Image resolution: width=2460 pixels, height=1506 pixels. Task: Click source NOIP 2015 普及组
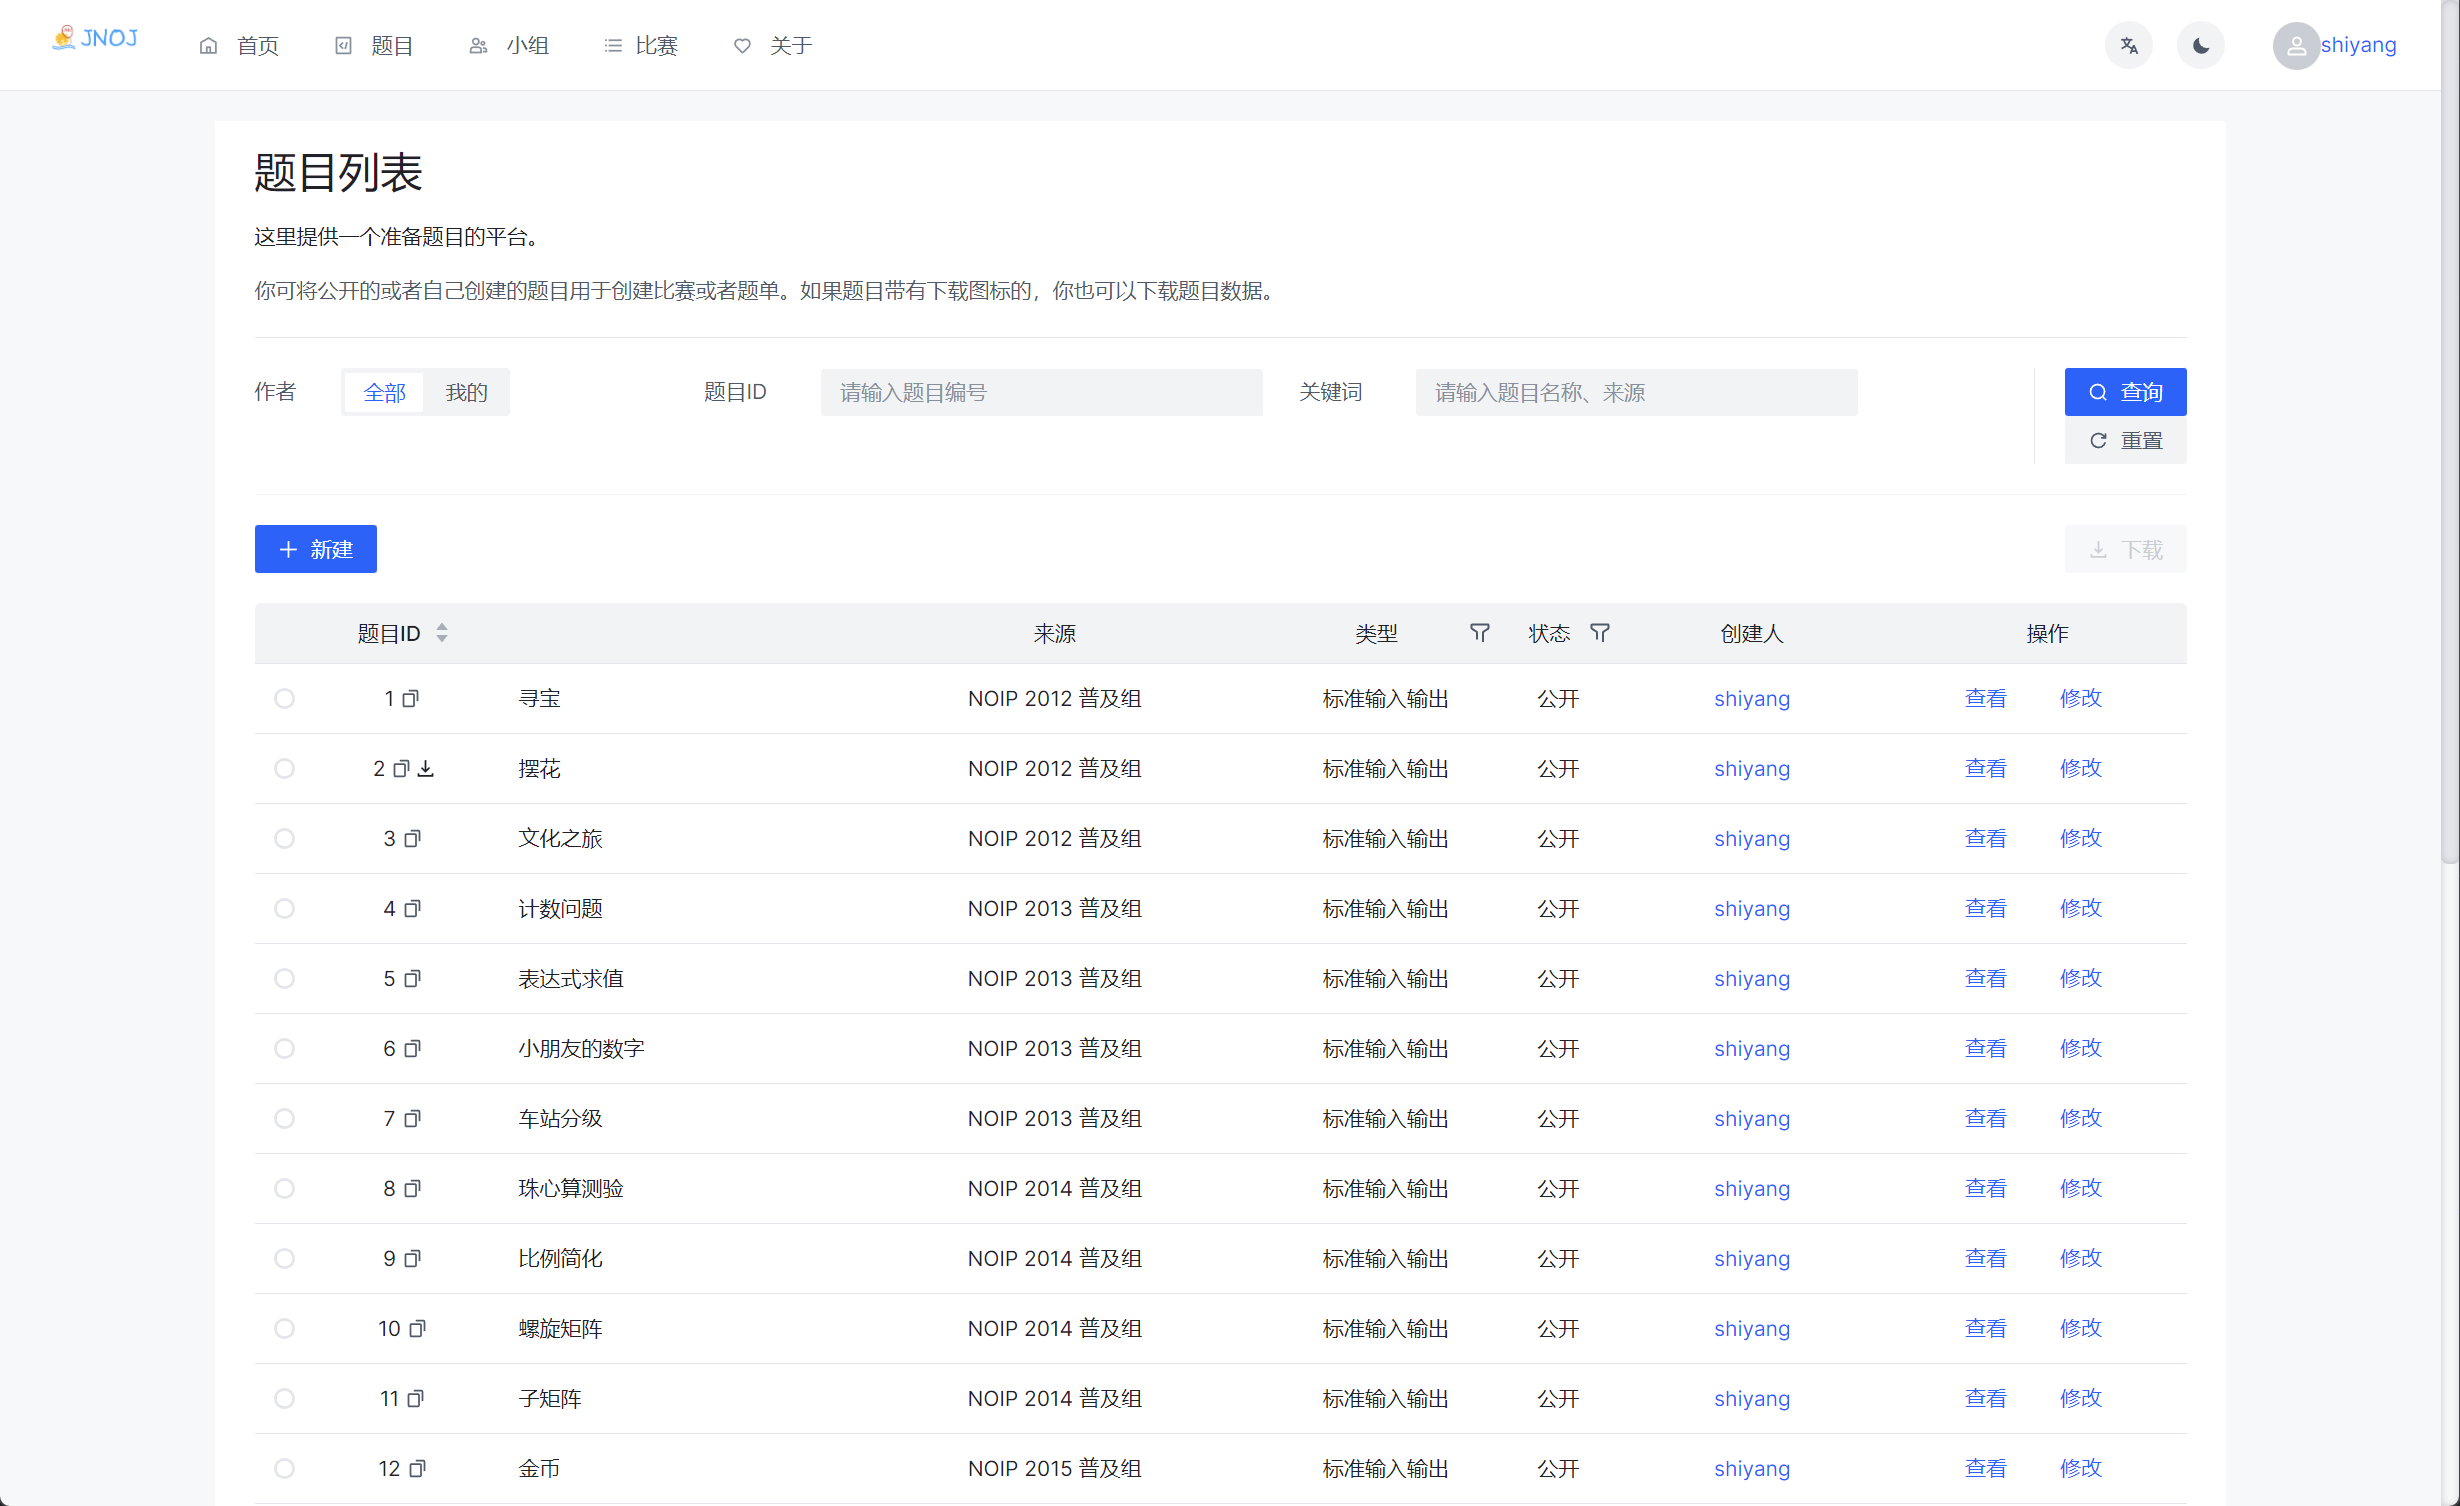(1054, 1468)
